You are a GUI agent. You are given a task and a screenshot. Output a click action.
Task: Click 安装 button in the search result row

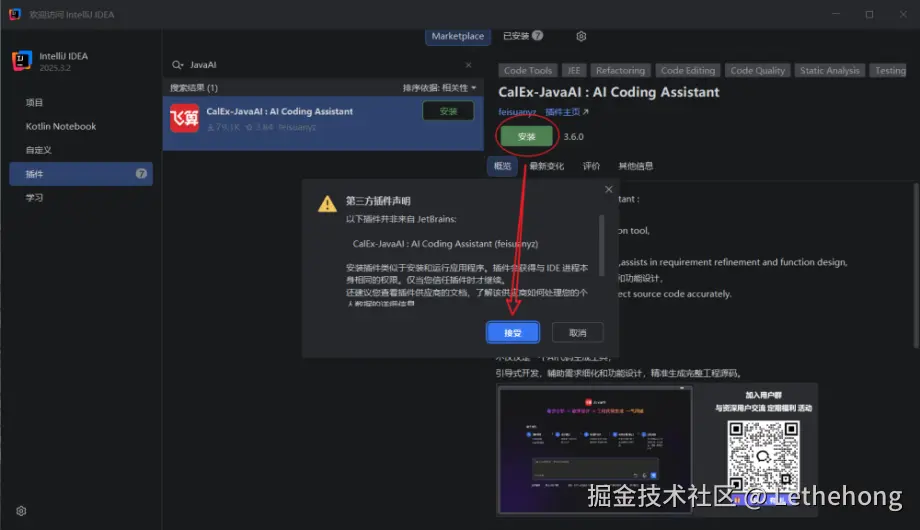[x=448, y=111]
